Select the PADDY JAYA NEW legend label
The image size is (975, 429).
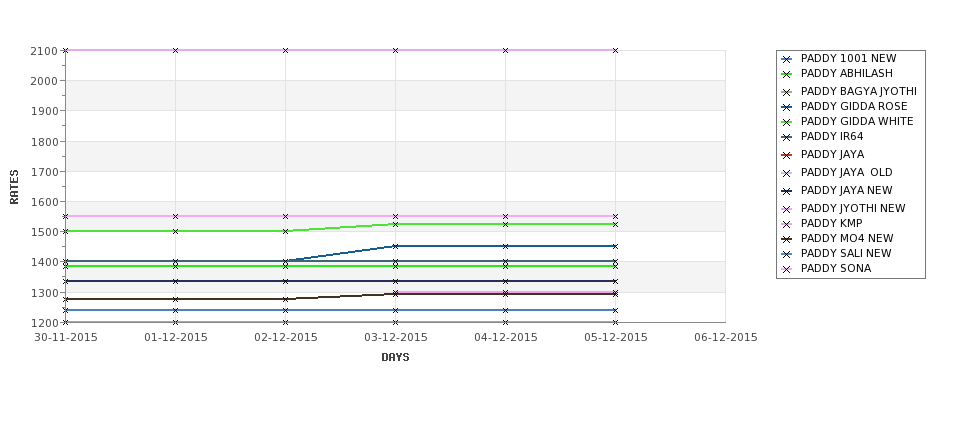(x=846, y=191)
